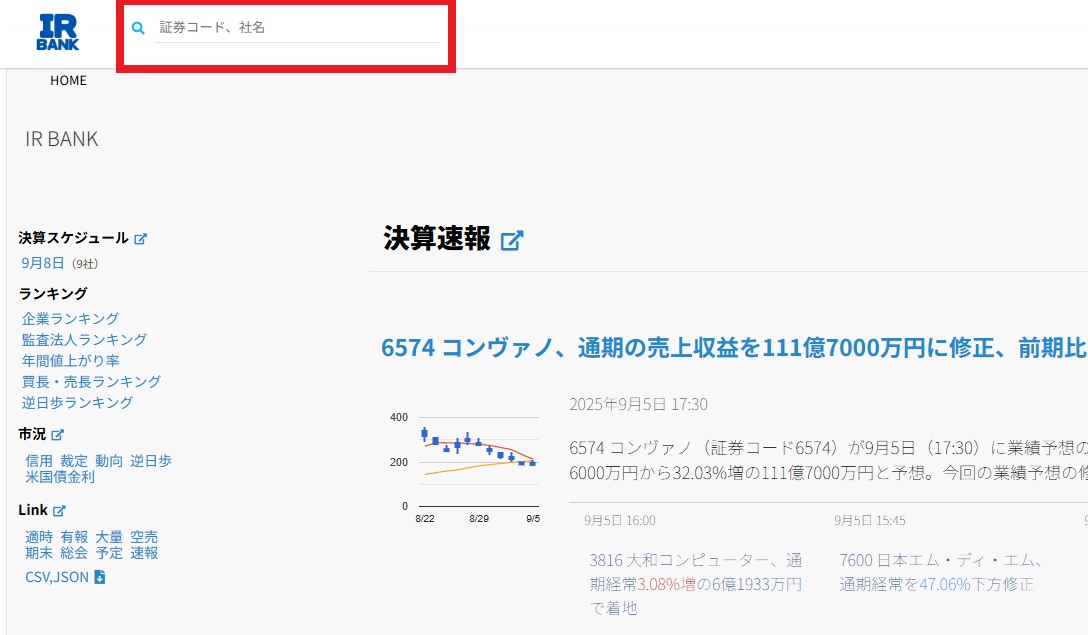Open external link icon beside 市況
This screenshot has height=635, width=1088.
coord(58,435)
